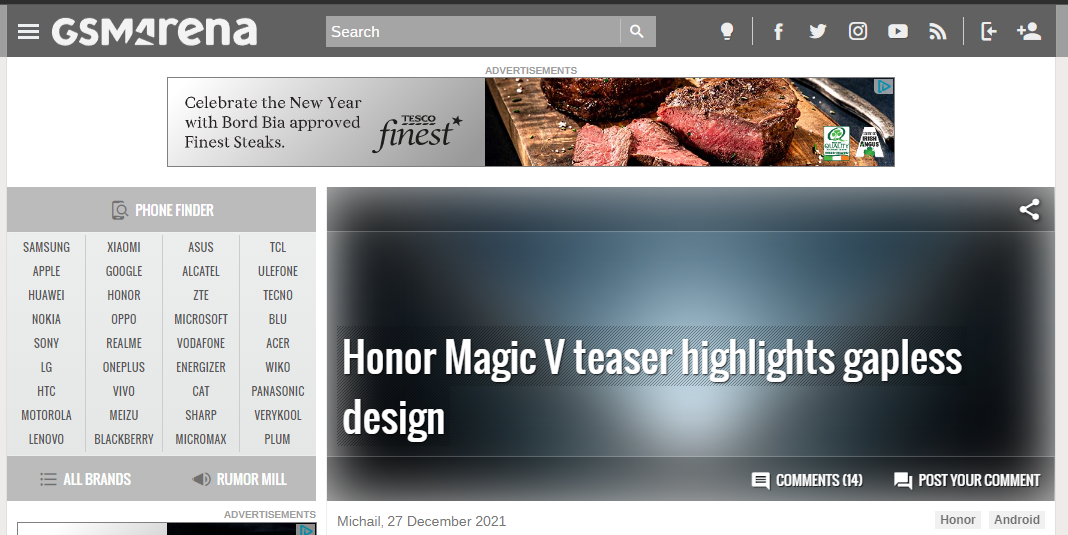This screenshot has width=1068, height=535.
Task: Open Motorola brand page
Action: click(46, 415)
